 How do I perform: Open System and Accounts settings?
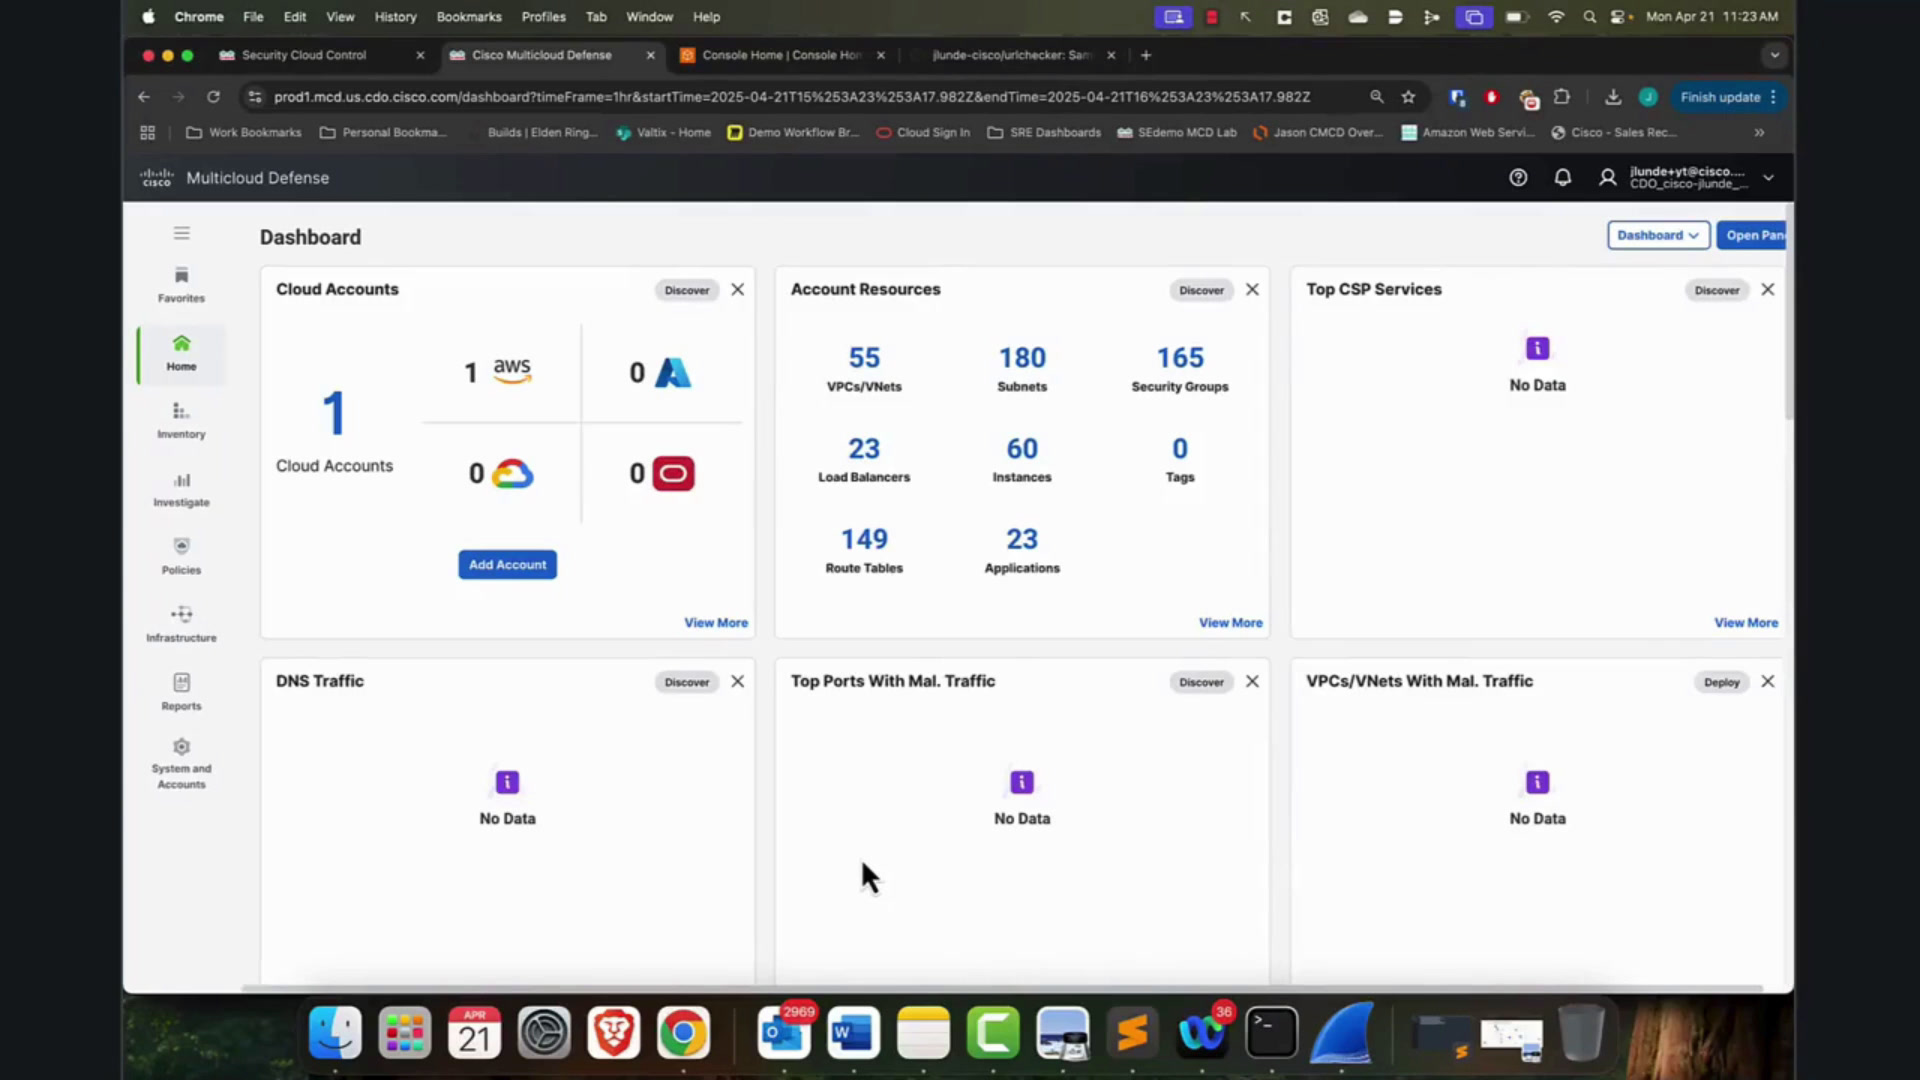(181, 765)
